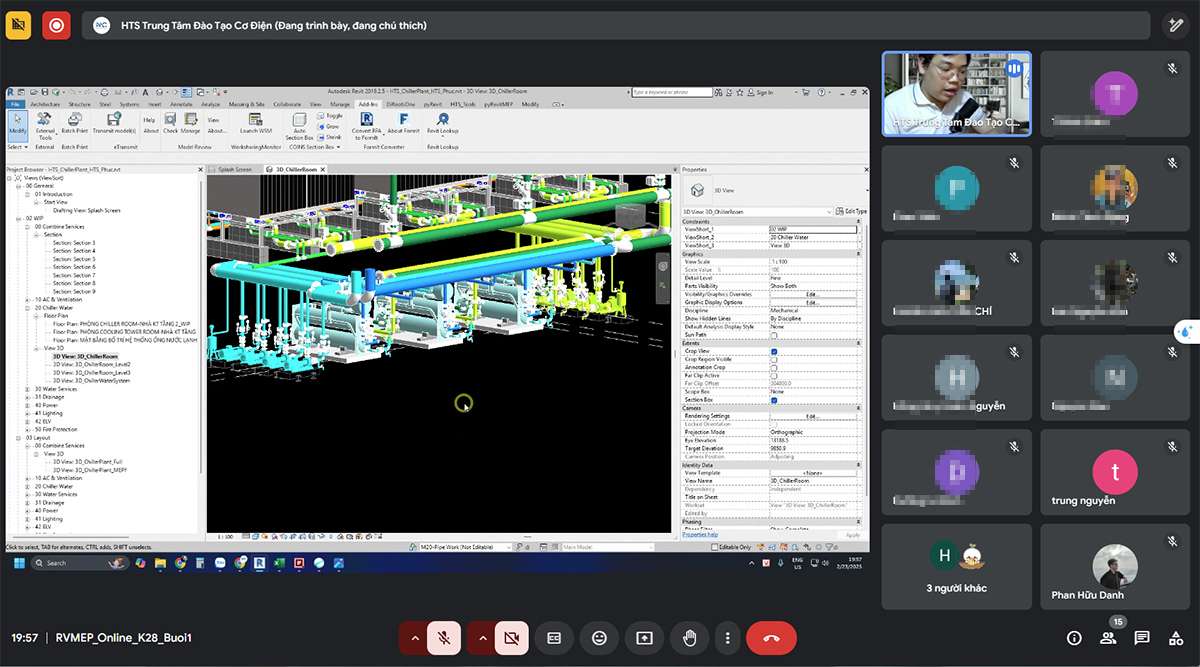1200x667 pixels.
Task: Click the Transmit model(s) icon
Action: 114,123
